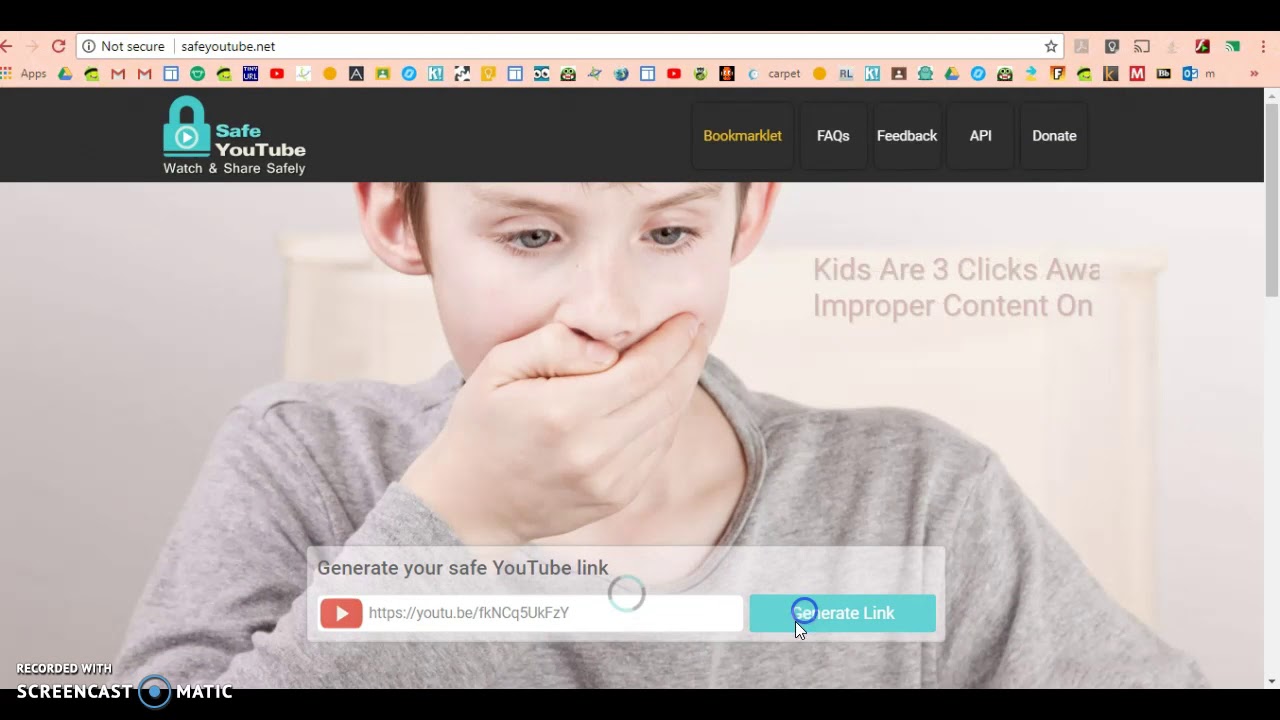The image size is (1280, 720).
Task: Open the API page
Action: coord(980,136)
